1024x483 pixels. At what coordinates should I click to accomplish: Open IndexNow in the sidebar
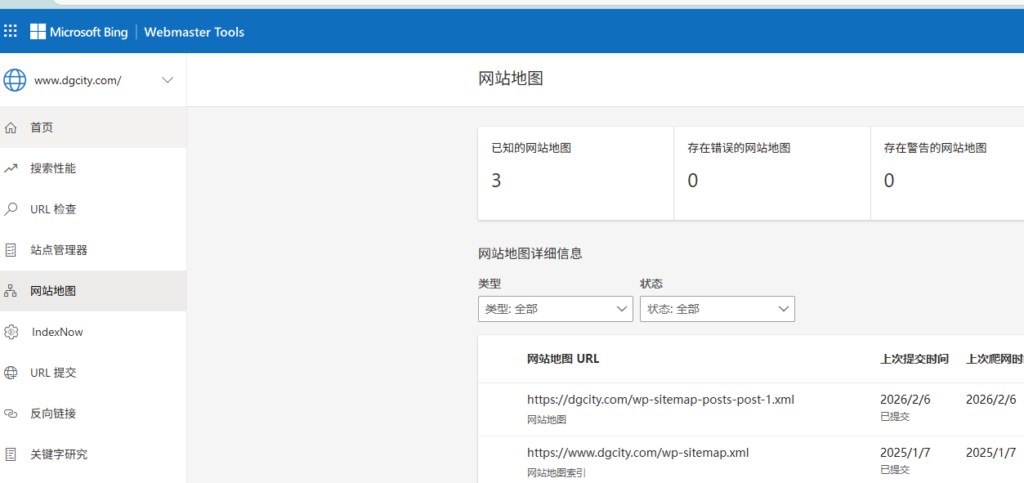[93, 332]
